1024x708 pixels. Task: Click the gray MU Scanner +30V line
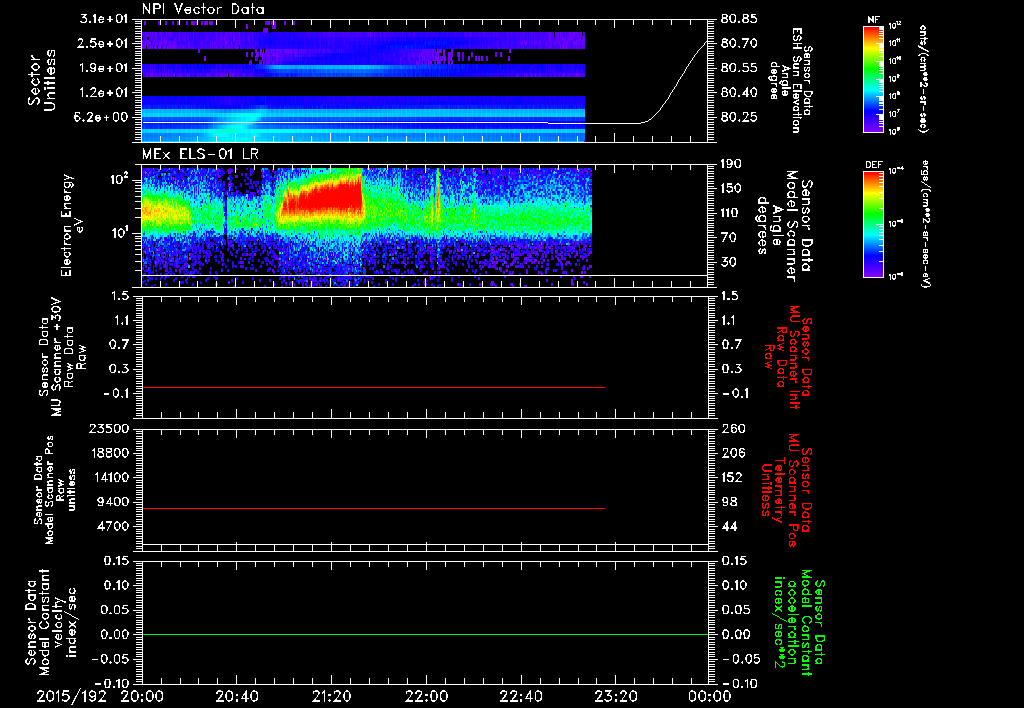(374, 387)
